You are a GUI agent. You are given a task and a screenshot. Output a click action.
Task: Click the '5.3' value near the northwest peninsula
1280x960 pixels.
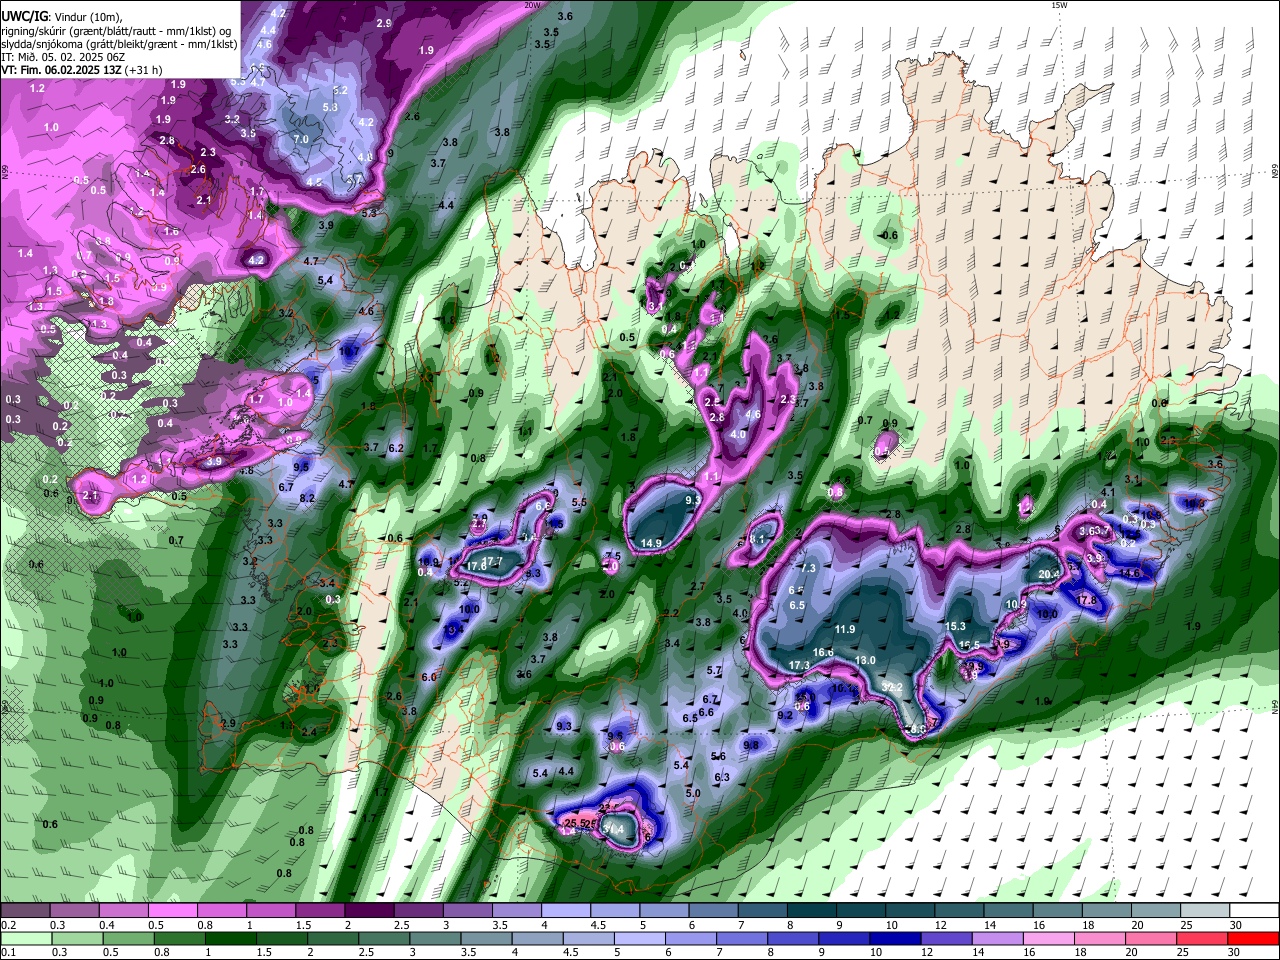click(x=369, y=213)
